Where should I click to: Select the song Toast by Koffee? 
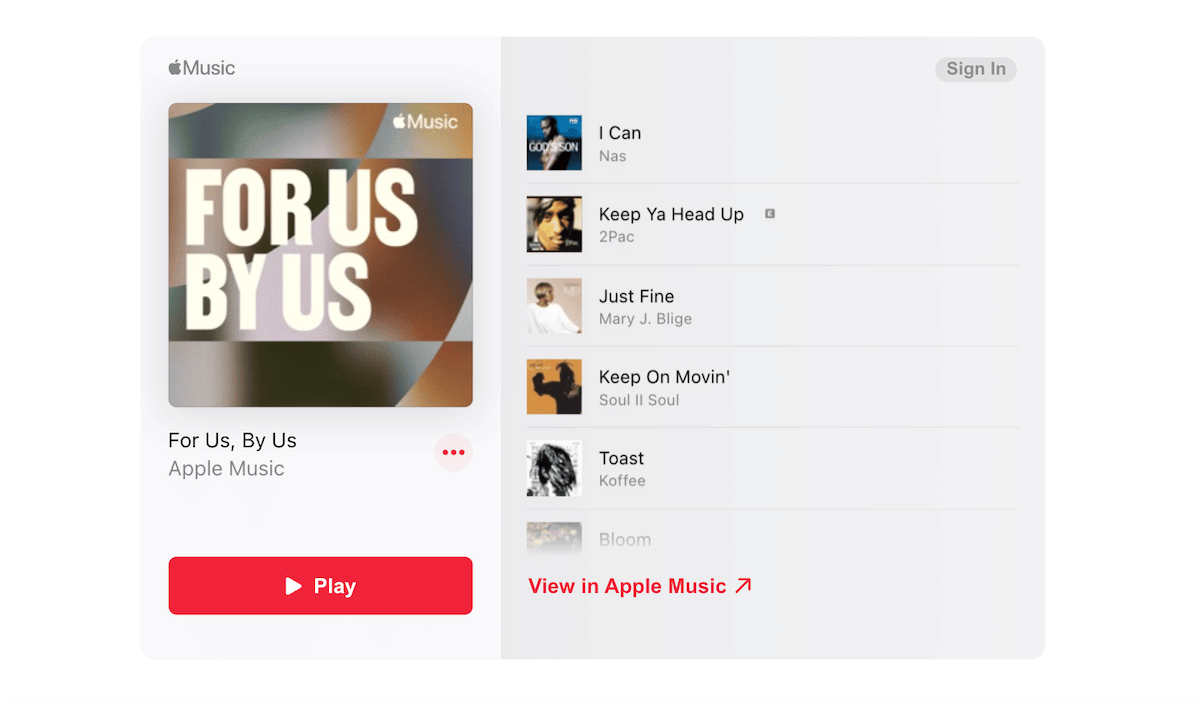click(773, 469)
